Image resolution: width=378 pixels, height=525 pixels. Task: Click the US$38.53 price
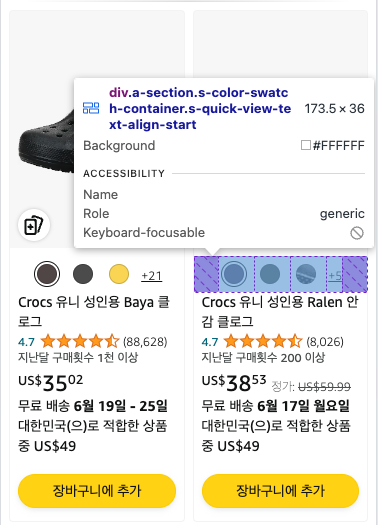point(234,383)
